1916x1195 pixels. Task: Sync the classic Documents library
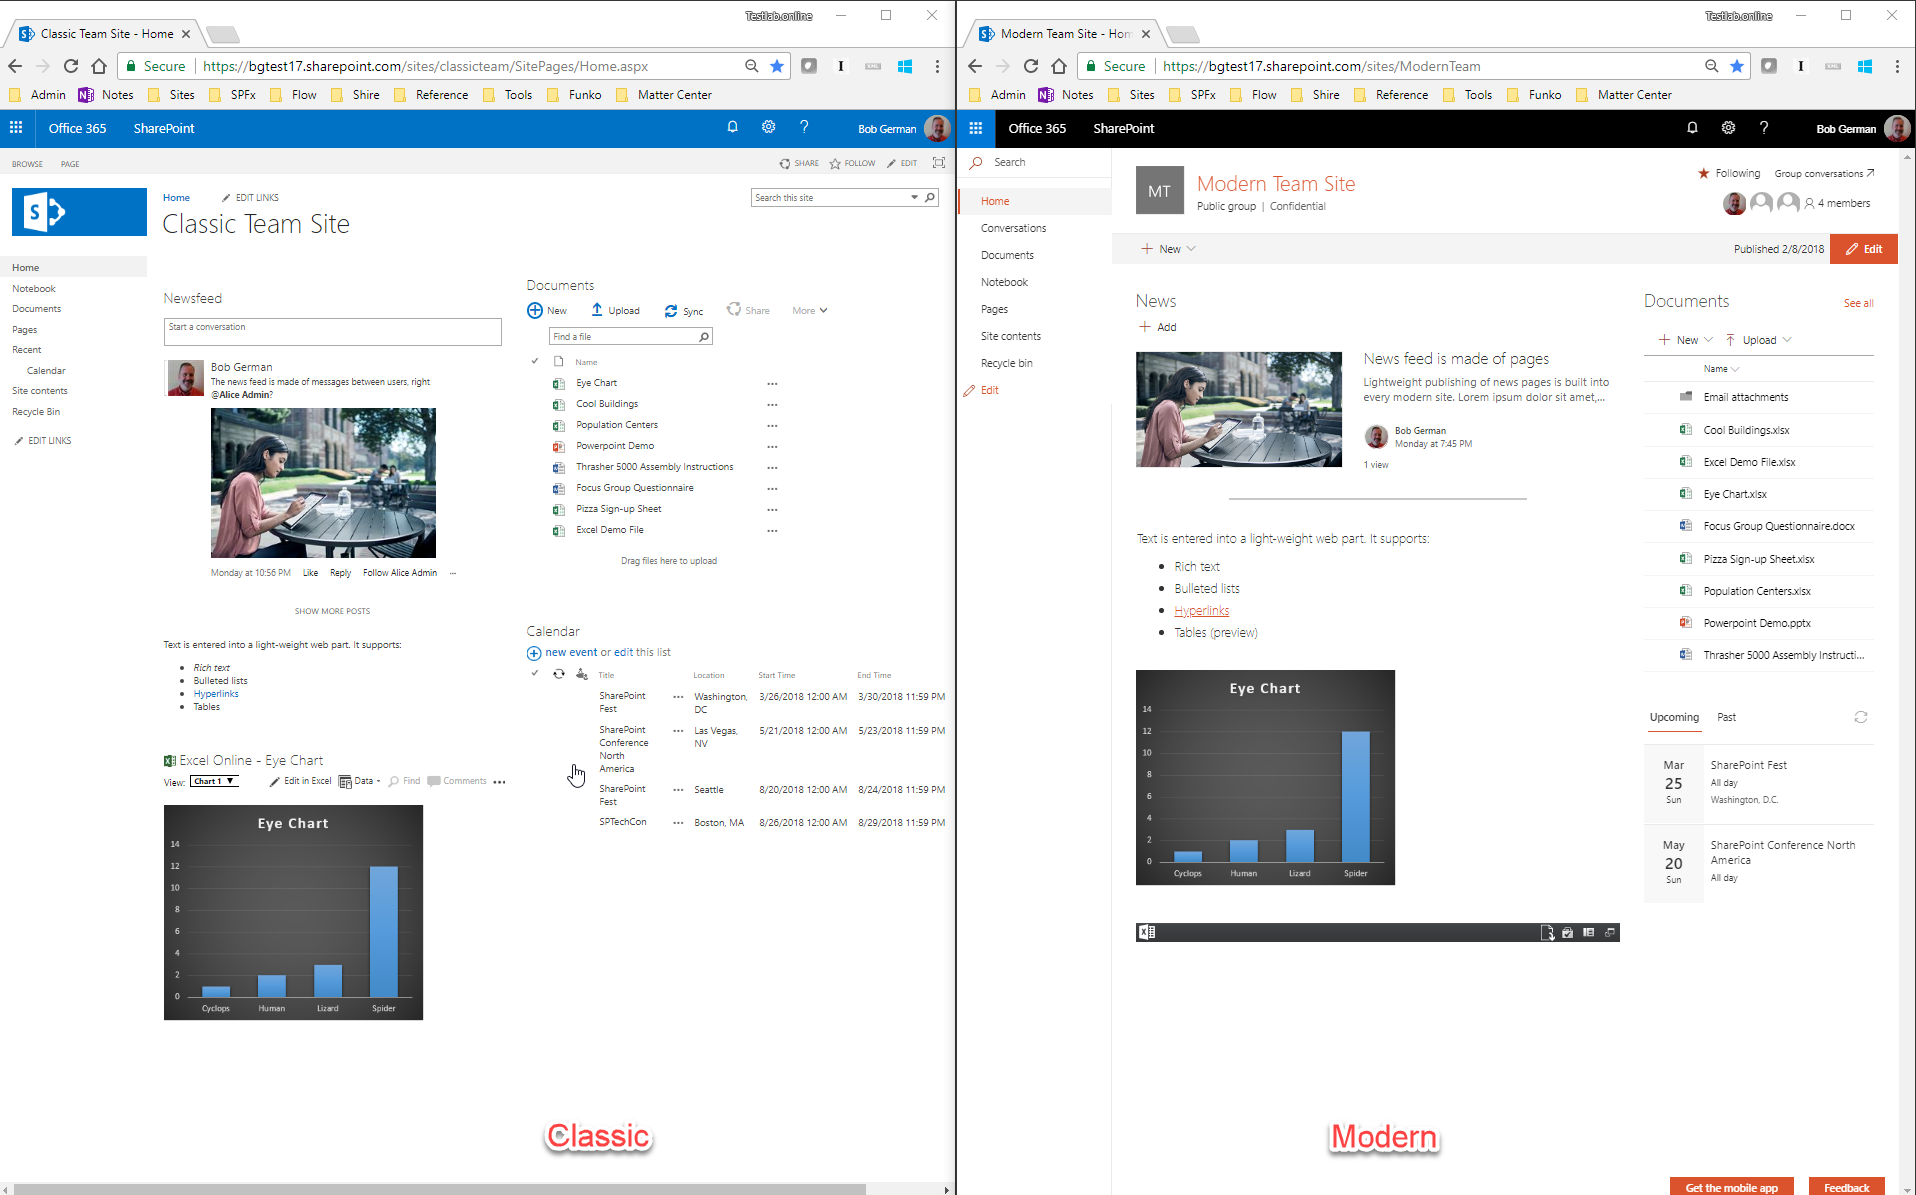pos(684,311)
